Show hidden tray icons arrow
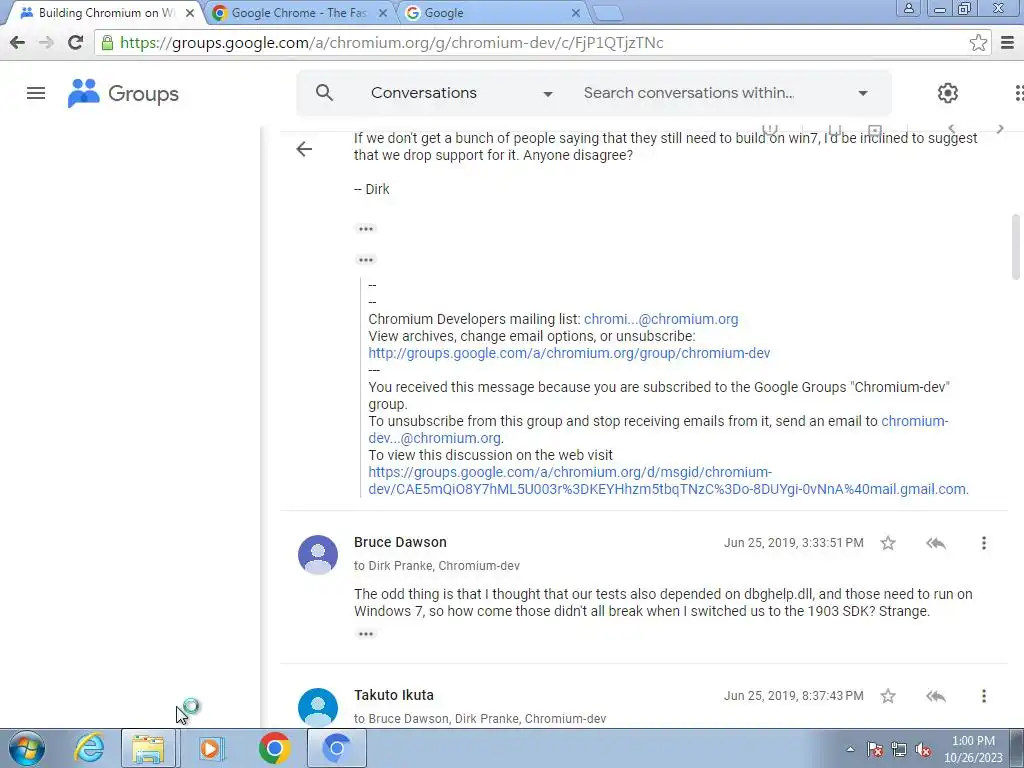This screenshot has width=1024, height=768. coord(850,749)
